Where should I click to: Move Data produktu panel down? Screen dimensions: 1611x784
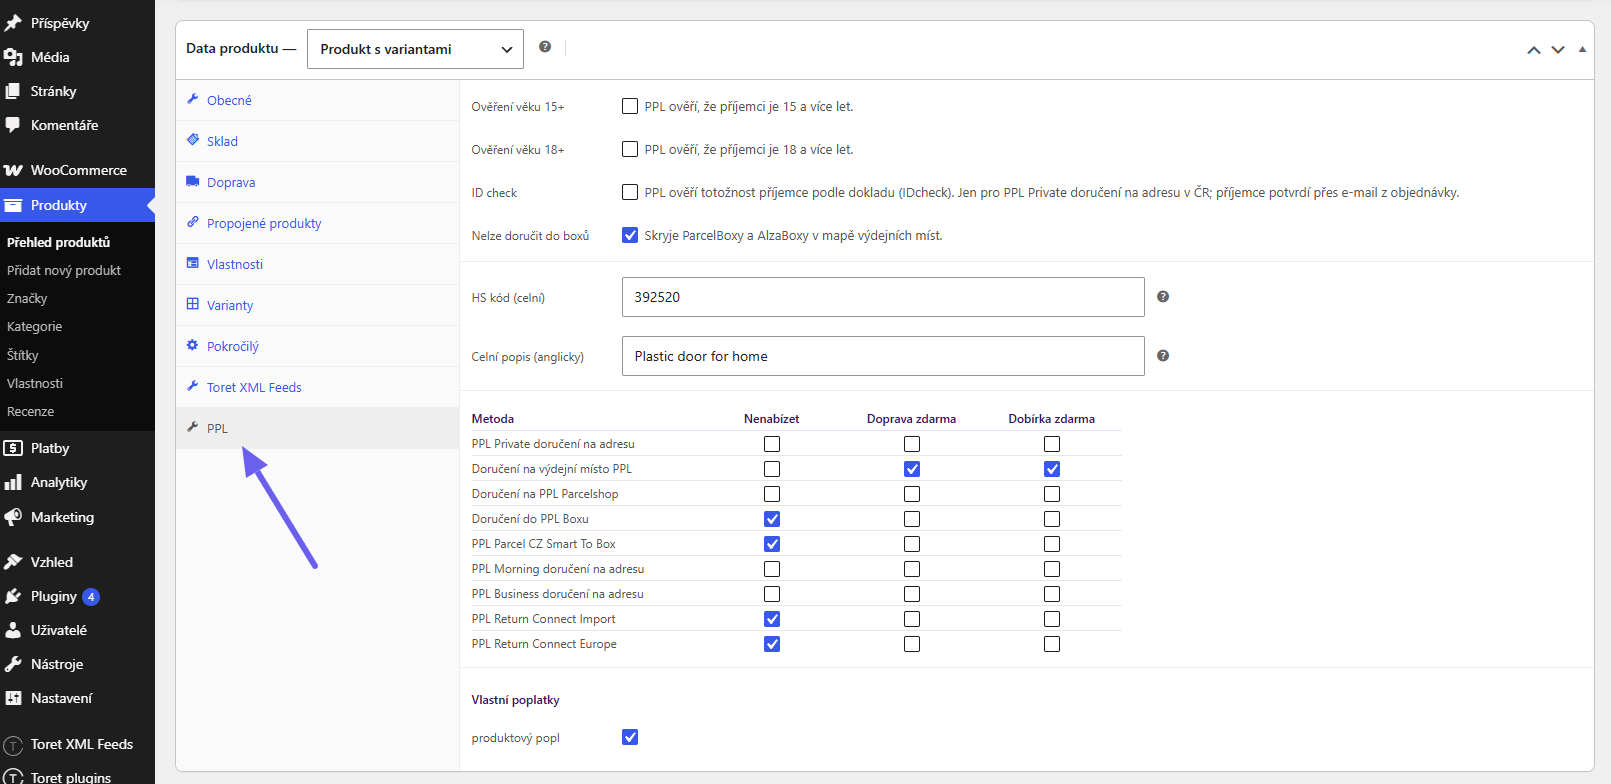point(1558,50)
